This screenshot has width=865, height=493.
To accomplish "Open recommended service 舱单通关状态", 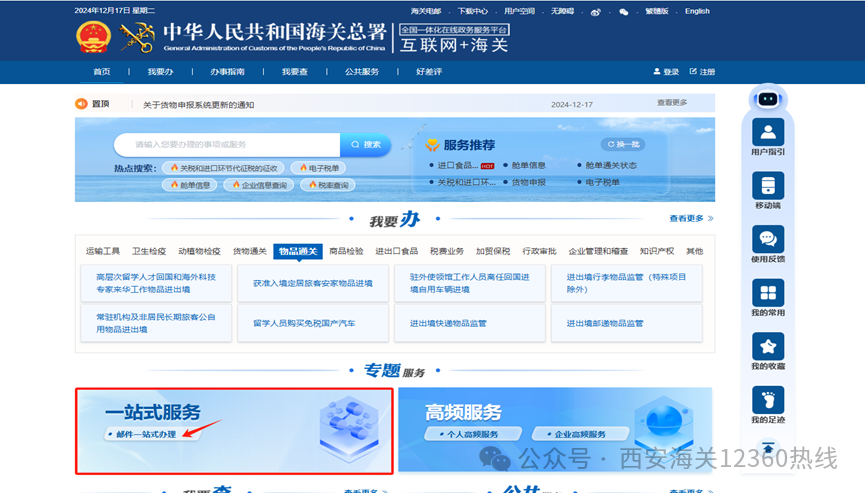I will 611,165.
